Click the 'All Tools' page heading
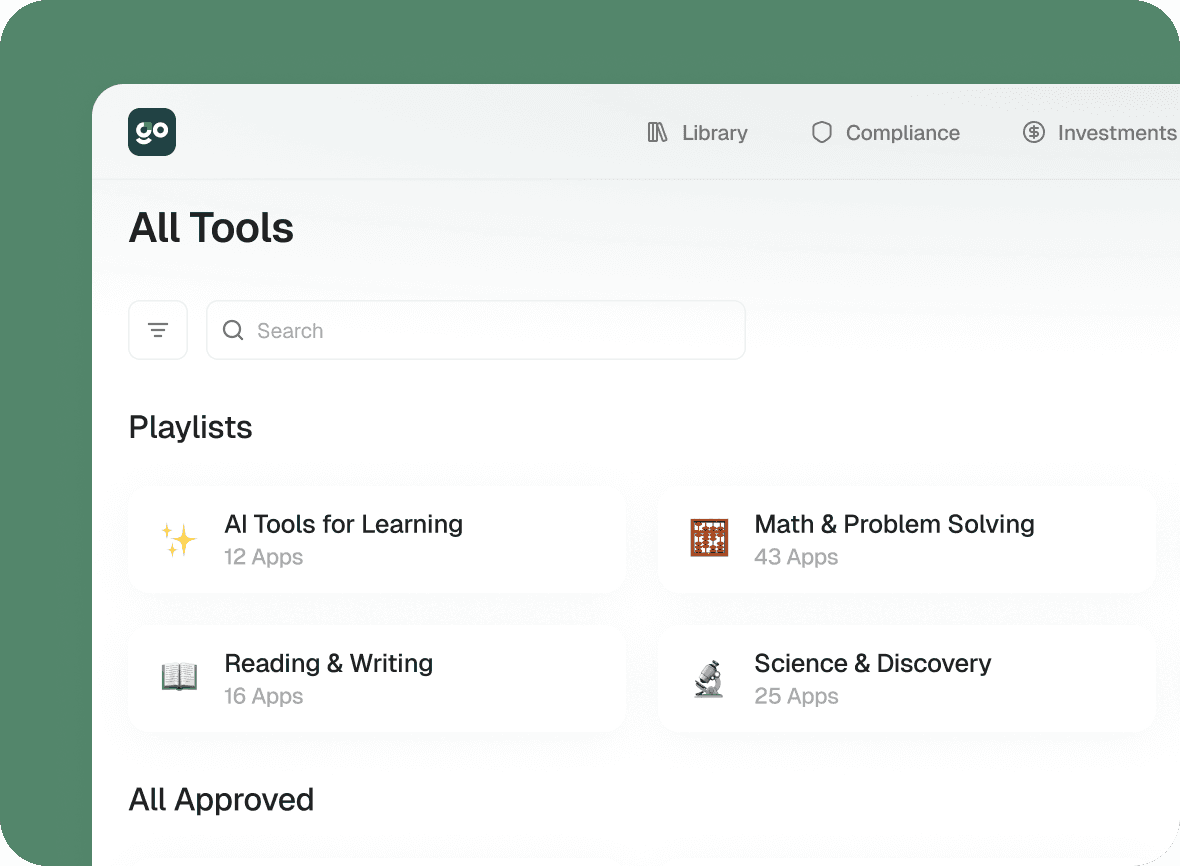The image size is (1180, 866). pos(211,227)
